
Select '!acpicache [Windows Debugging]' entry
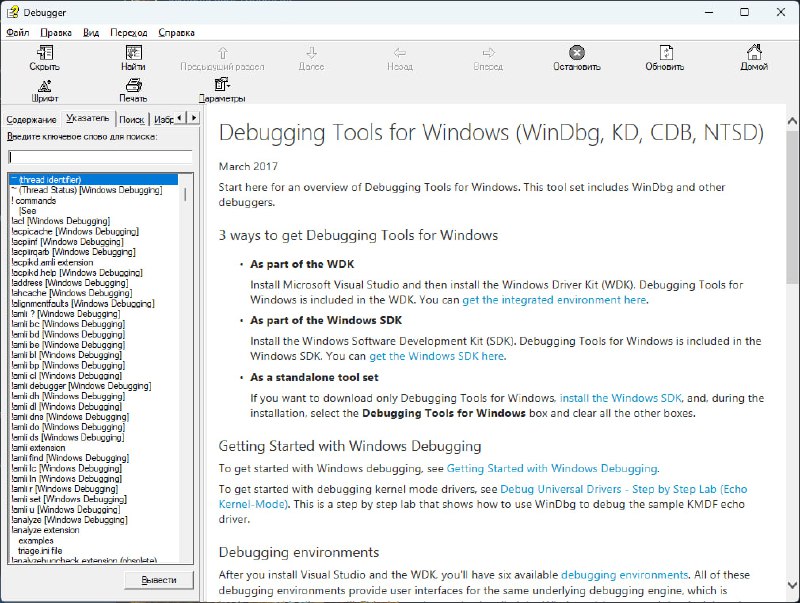pyautogui.click(x=74, y=231)
